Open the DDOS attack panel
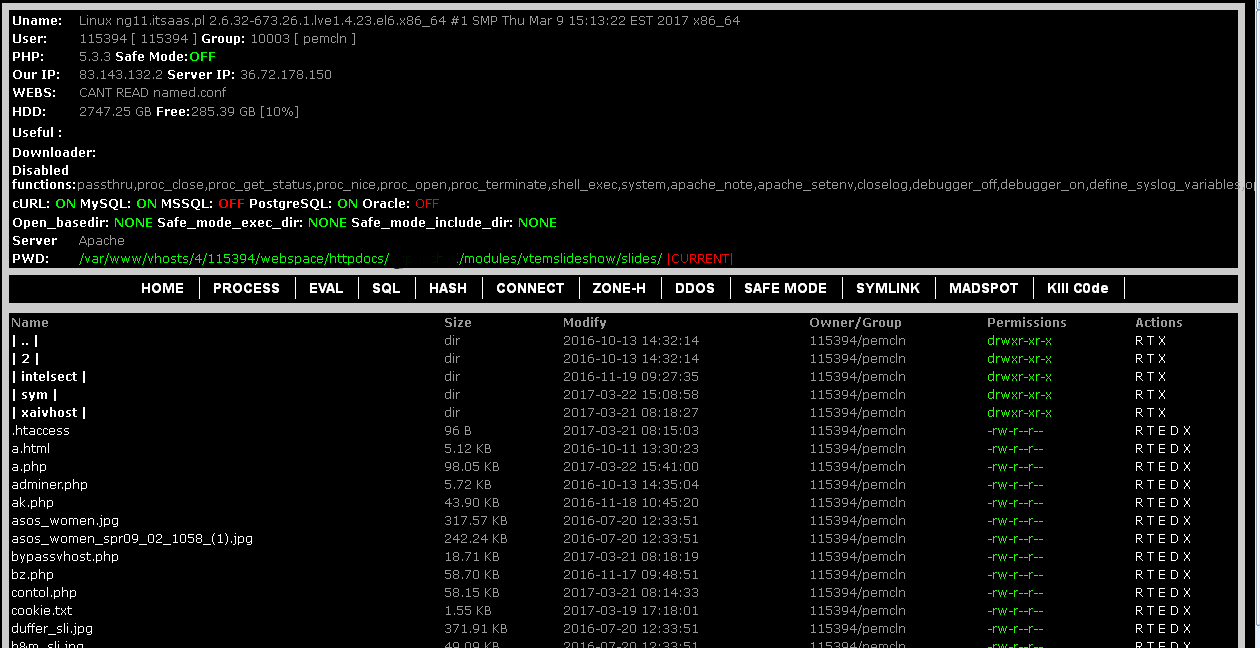This screenshot has height=648, width=1260. coord(695,288)
